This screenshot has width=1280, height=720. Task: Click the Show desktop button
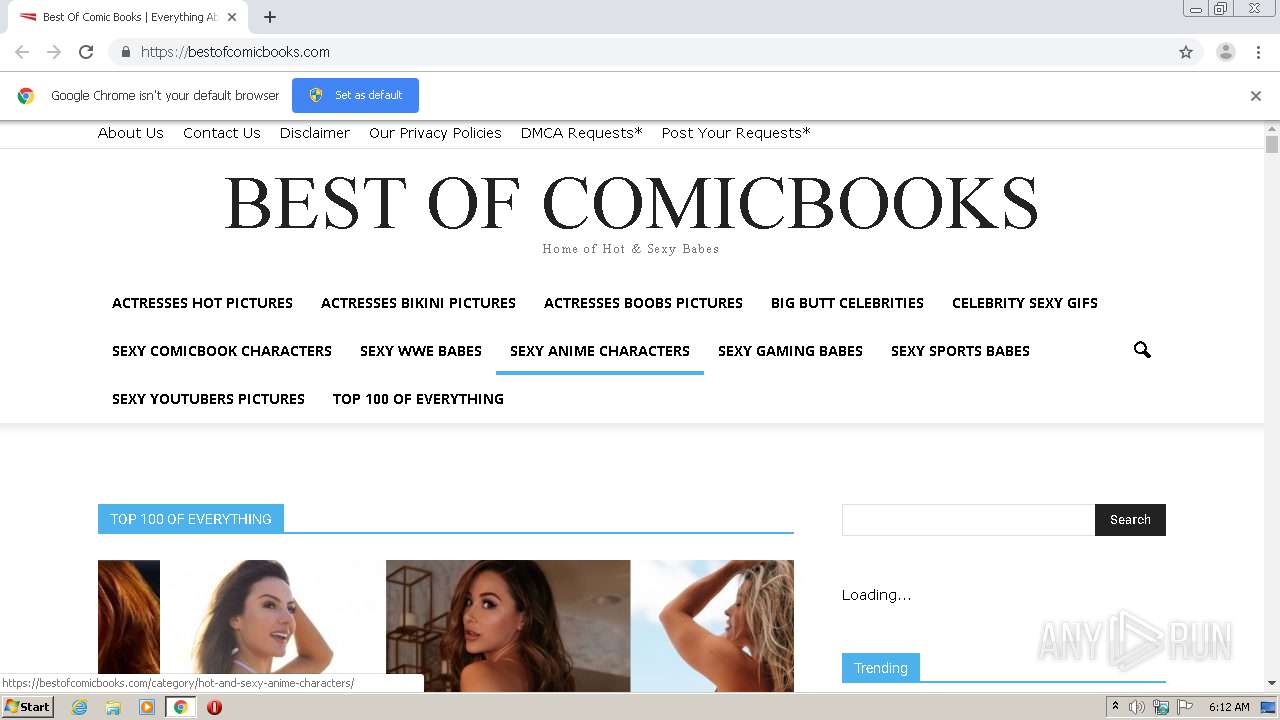pos(1268,707)
